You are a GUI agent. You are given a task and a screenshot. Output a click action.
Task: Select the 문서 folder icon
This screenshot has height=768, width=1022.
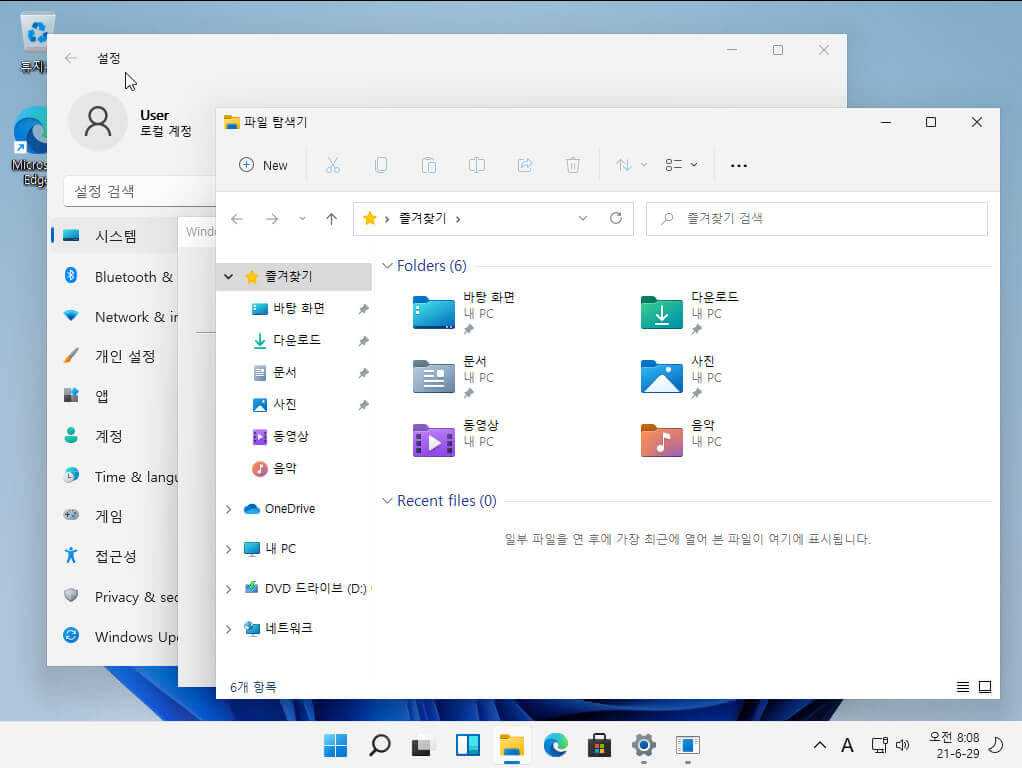(x=433, y=377)
